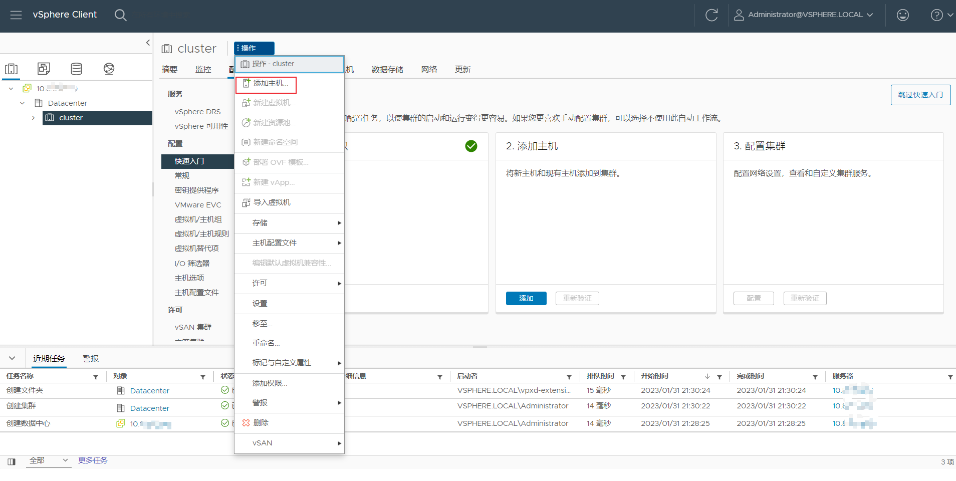Select 密钥提供程序 in configuration list
Viewport: 956px width, 481px height.
click(x=196, y=190)
